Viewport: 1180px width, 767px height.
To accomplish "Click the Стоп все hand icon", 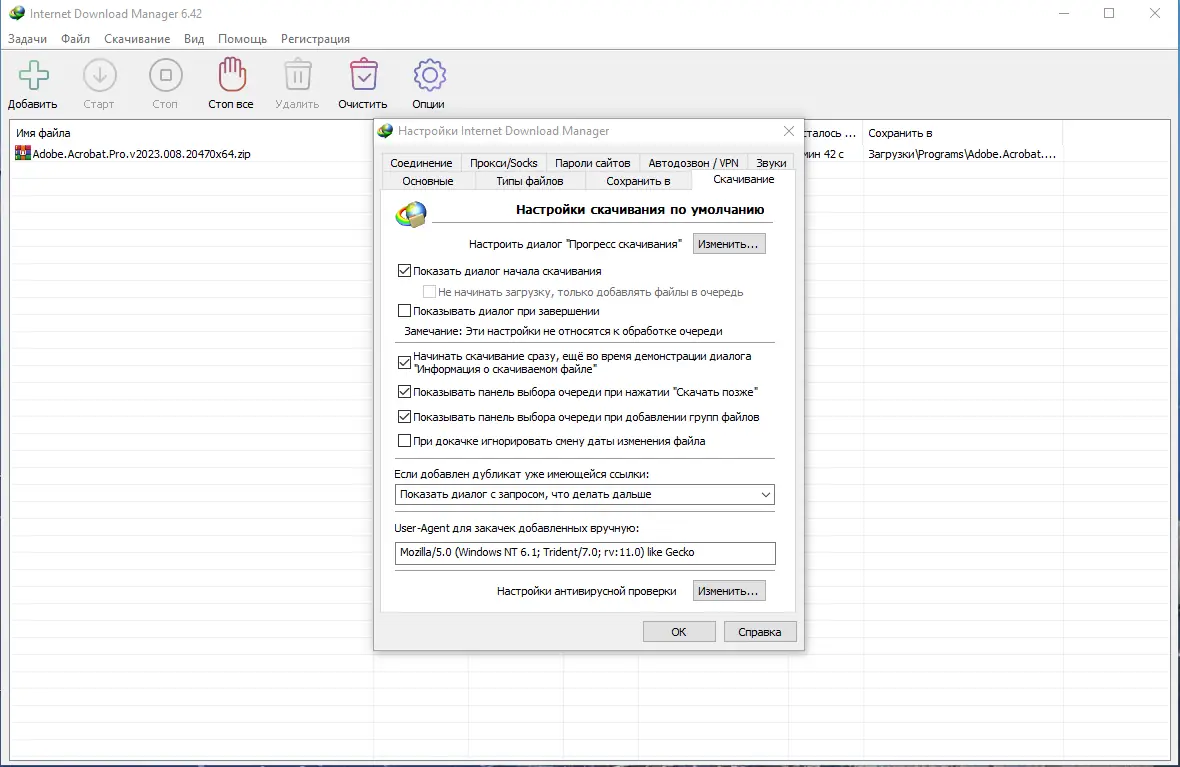I will pos(232,75).
